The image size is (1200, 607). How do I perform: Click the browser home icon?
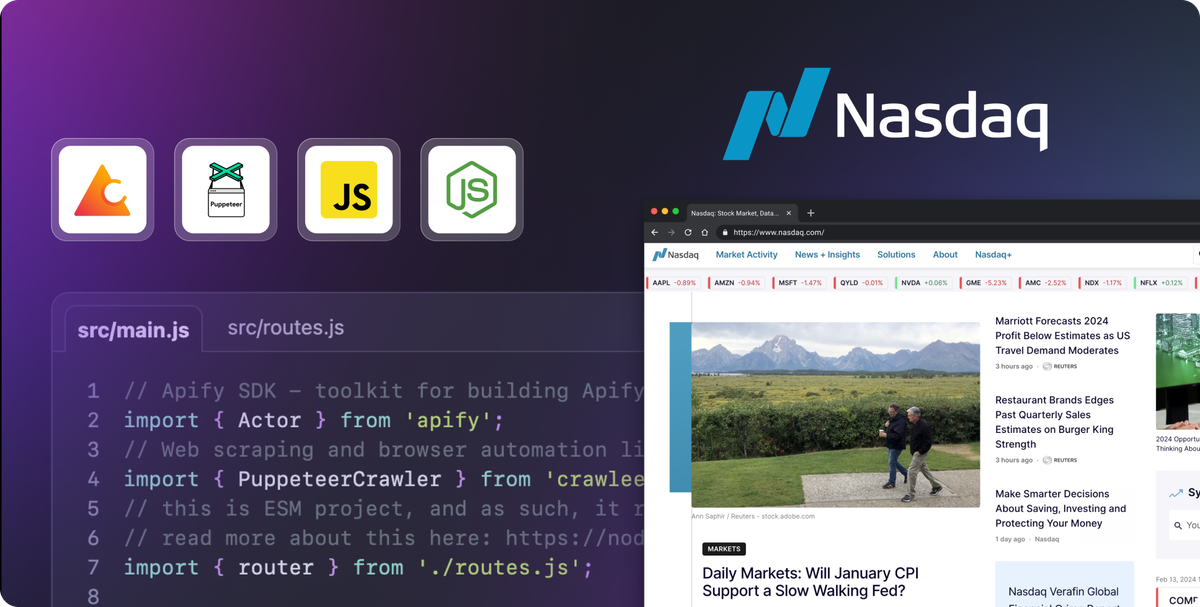click(703, 232)
